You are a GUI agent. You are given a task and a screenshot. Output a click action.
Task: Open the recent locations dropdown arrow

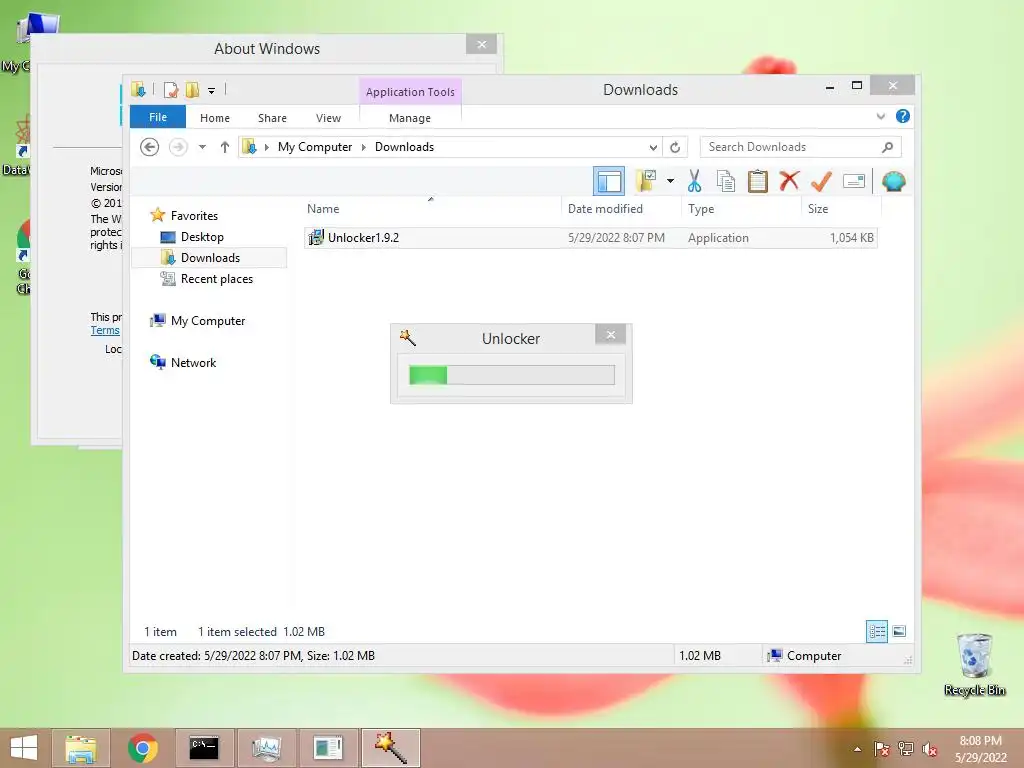pyautogui.click(x=202, y=147)
